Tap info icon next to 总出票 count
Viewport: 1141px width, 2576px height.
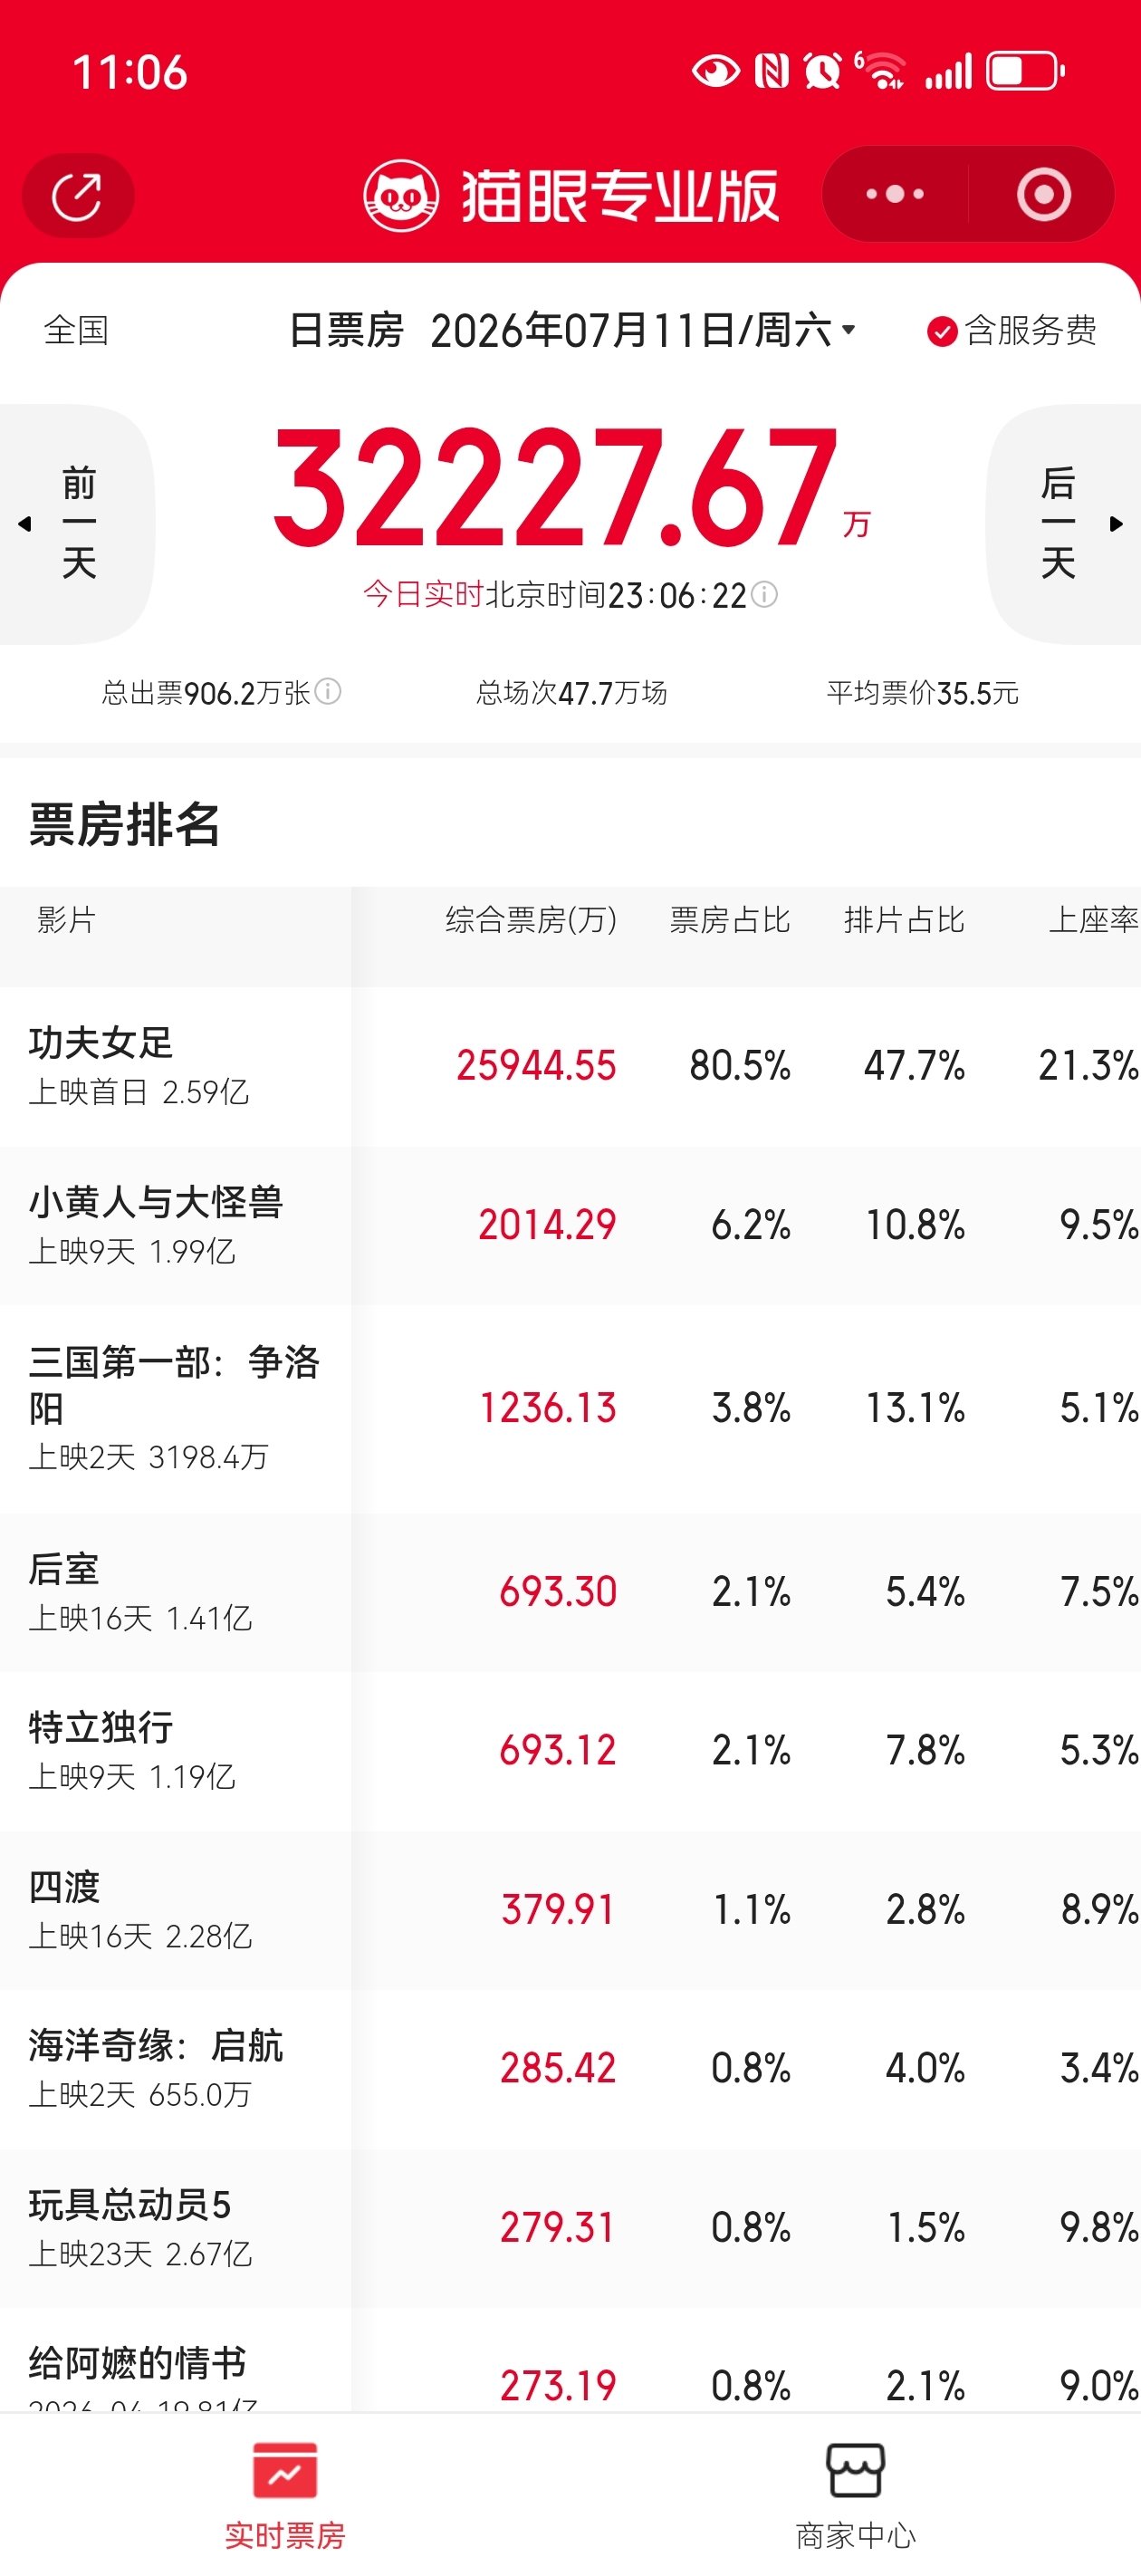coord(328,691)
